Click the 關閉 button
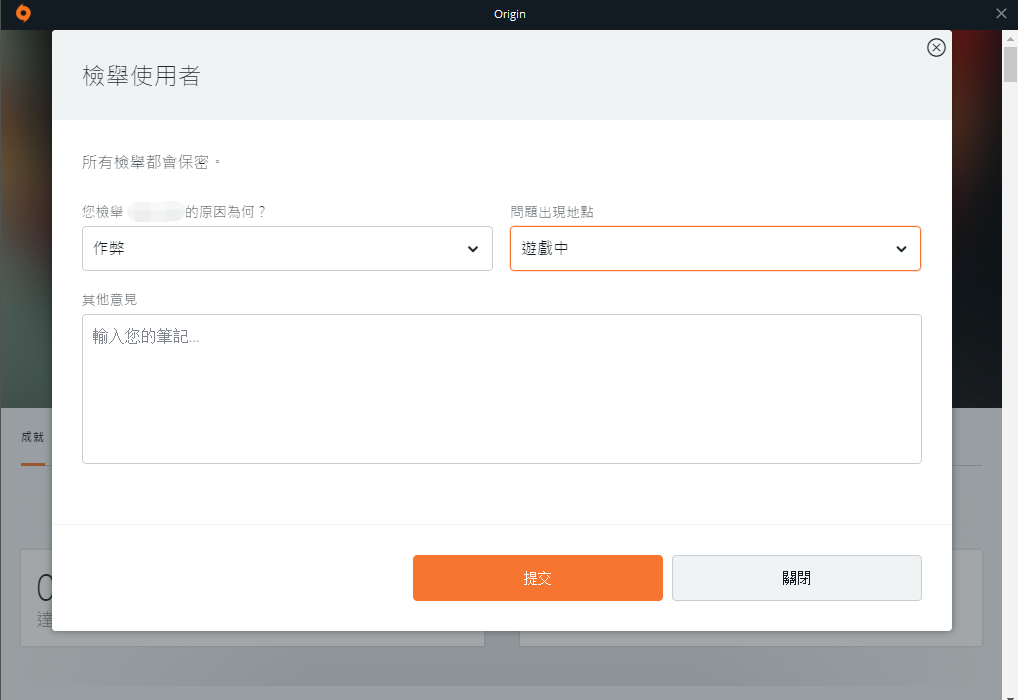Screen dimensions: 1018x700 pyautogui.click(x=797, y=578)
